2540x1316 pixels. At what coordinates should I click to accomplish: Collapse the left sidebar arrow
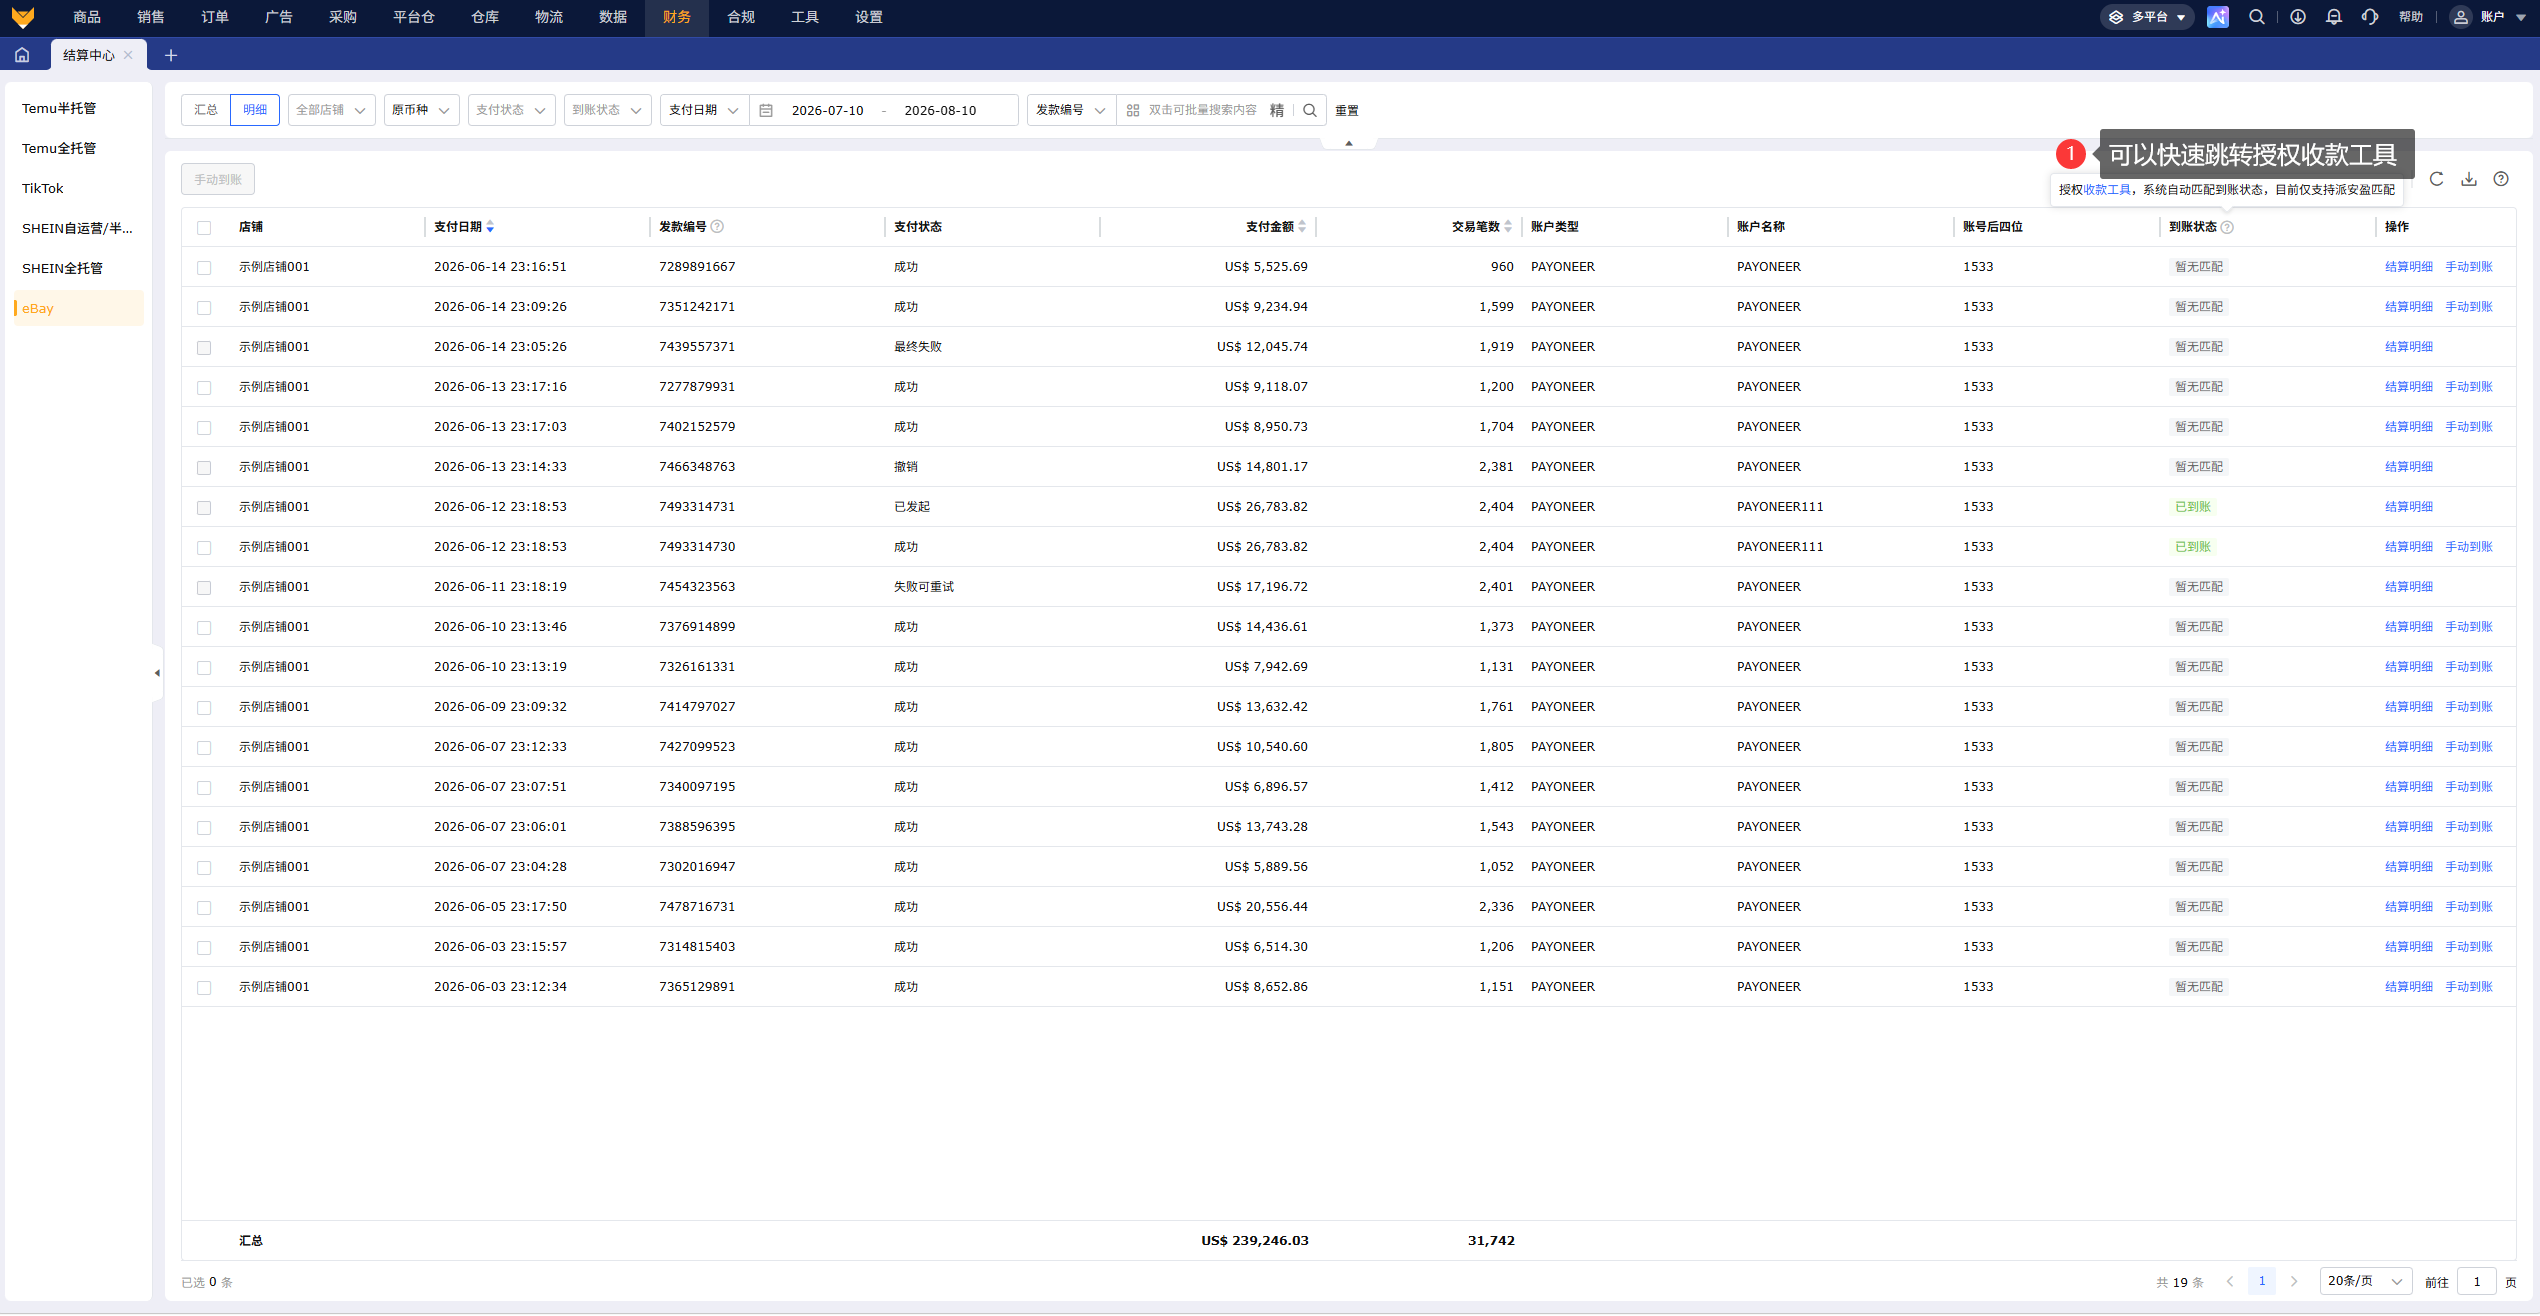click(x=157, y=673)
